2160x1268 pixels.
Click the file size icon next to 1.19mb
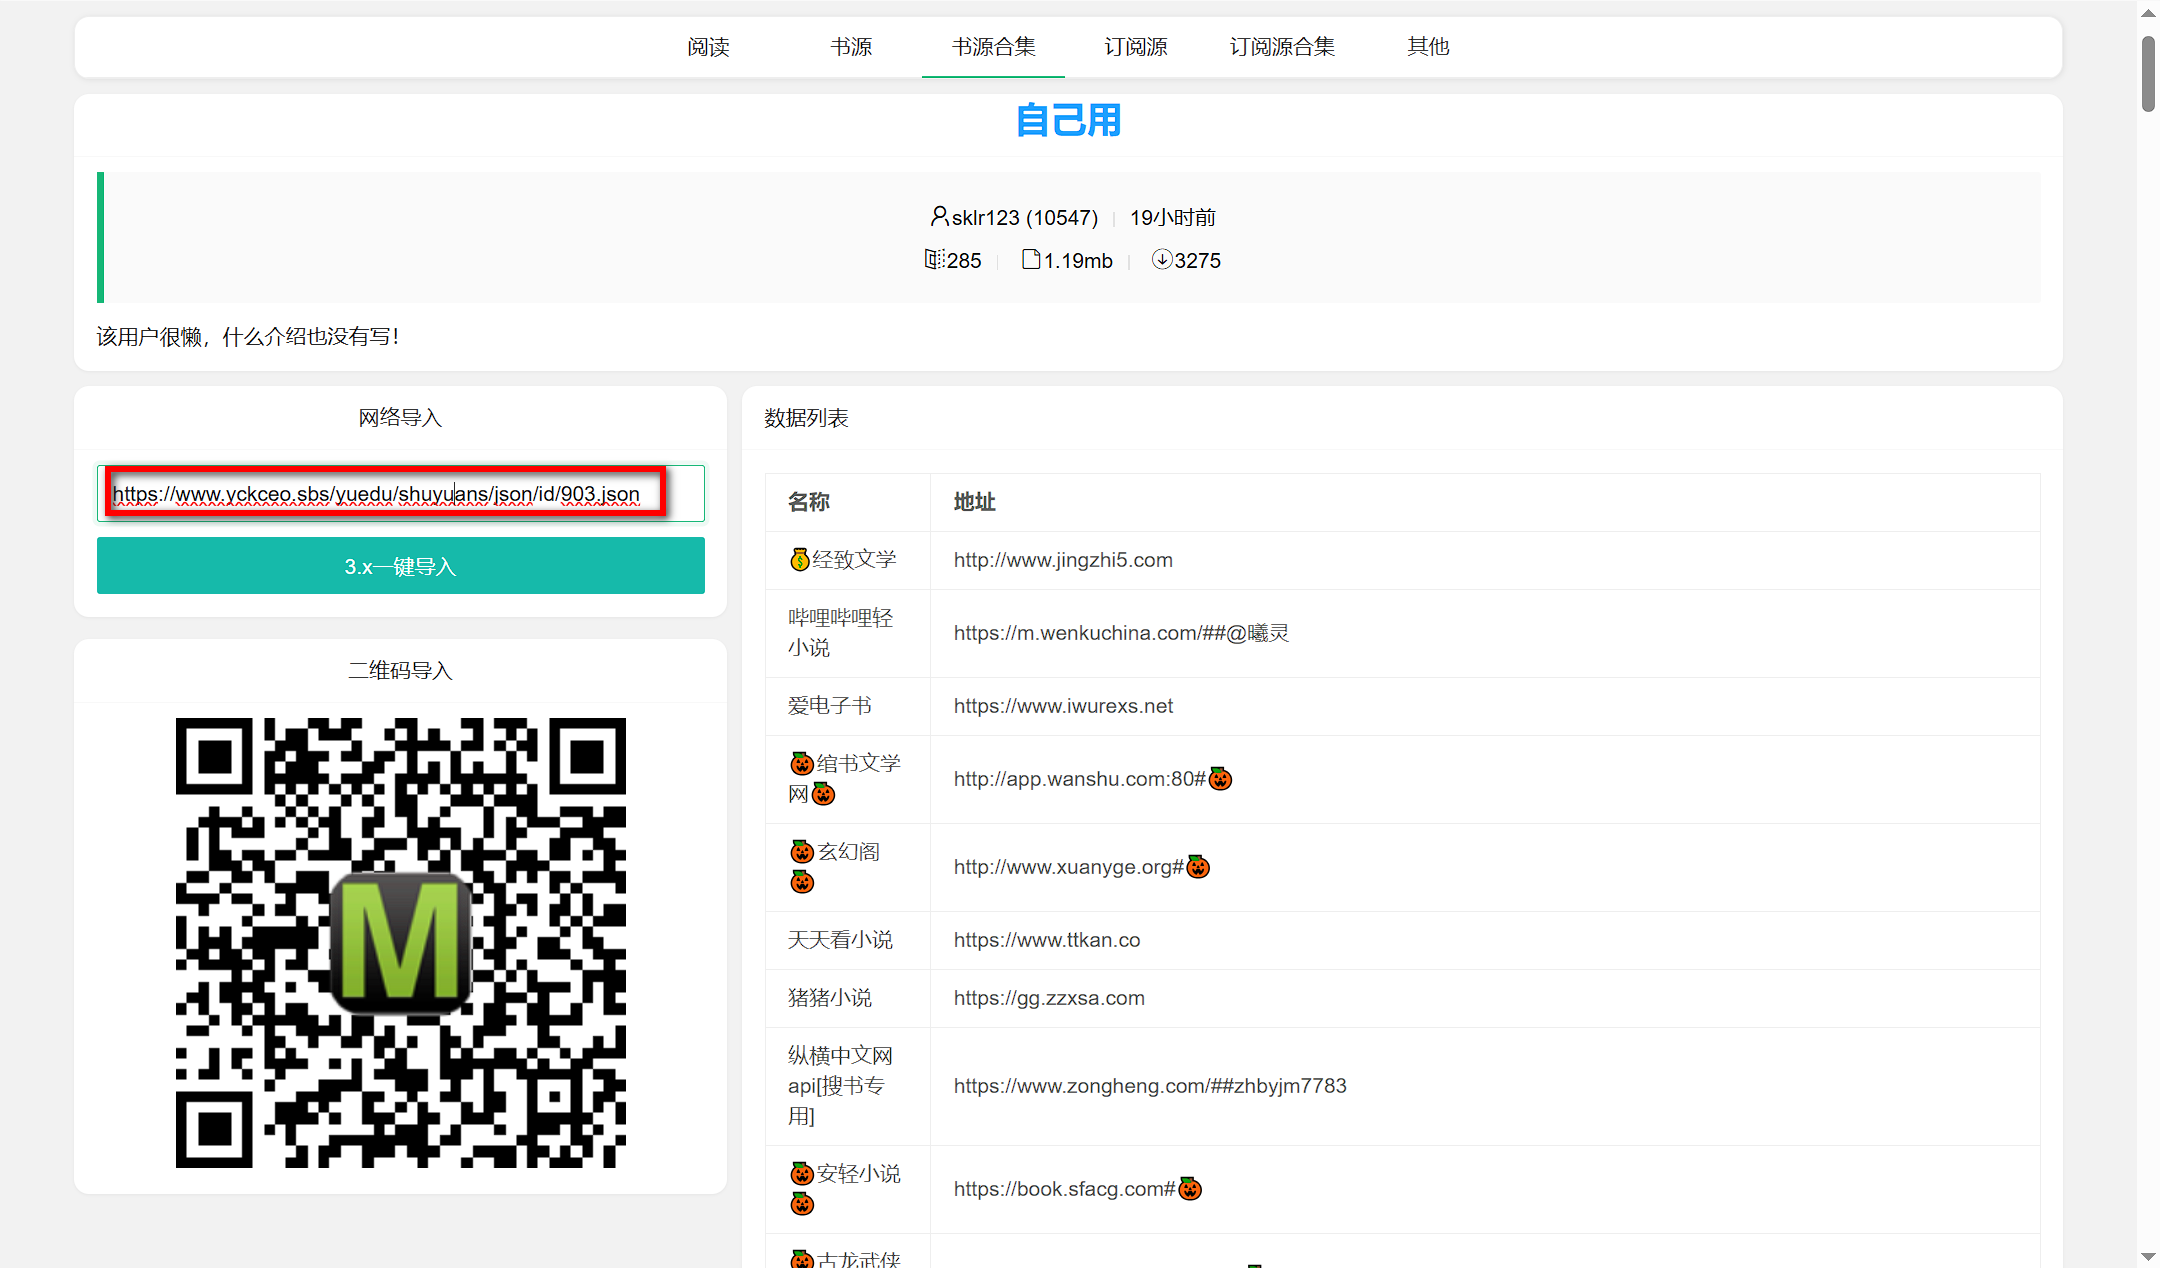tap(1031, 260)
